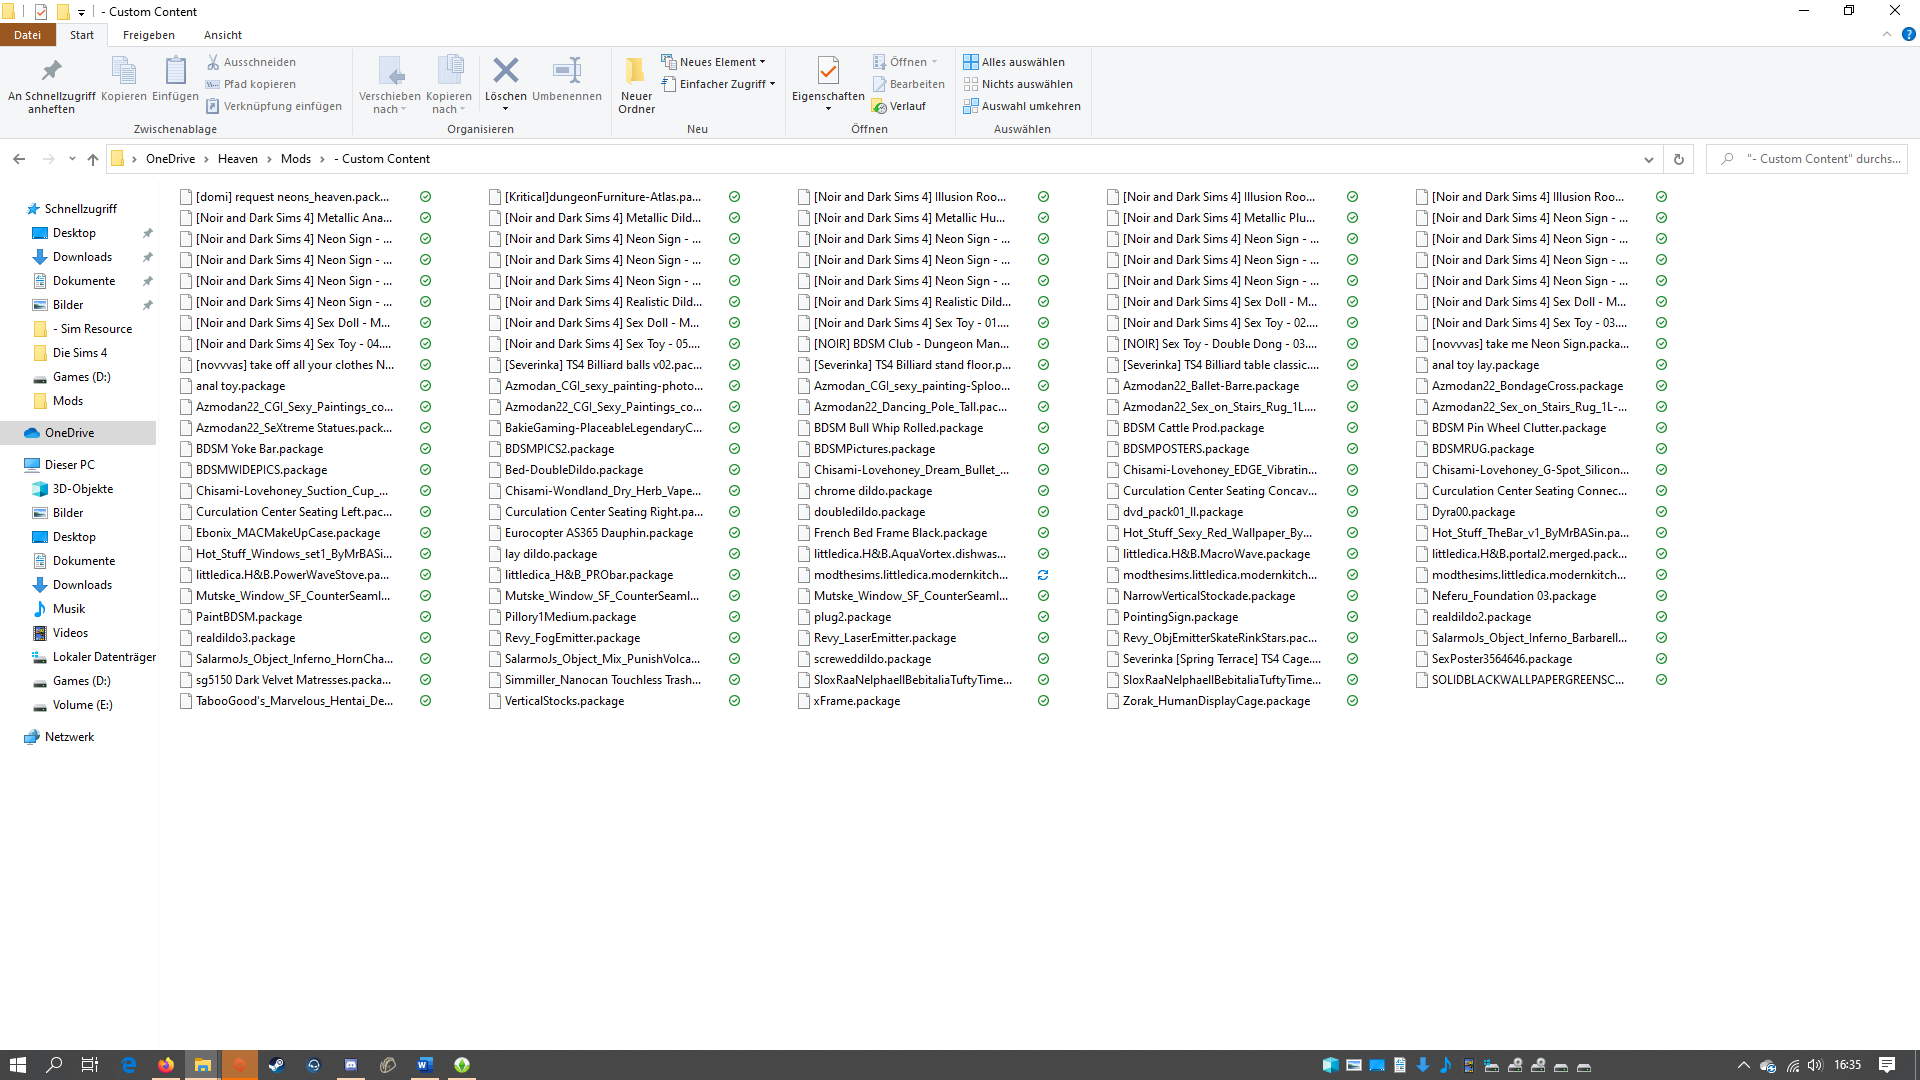1920x1080 pixels.
Task: Open Steam from the taskbar
Action: click(276, 1065)
